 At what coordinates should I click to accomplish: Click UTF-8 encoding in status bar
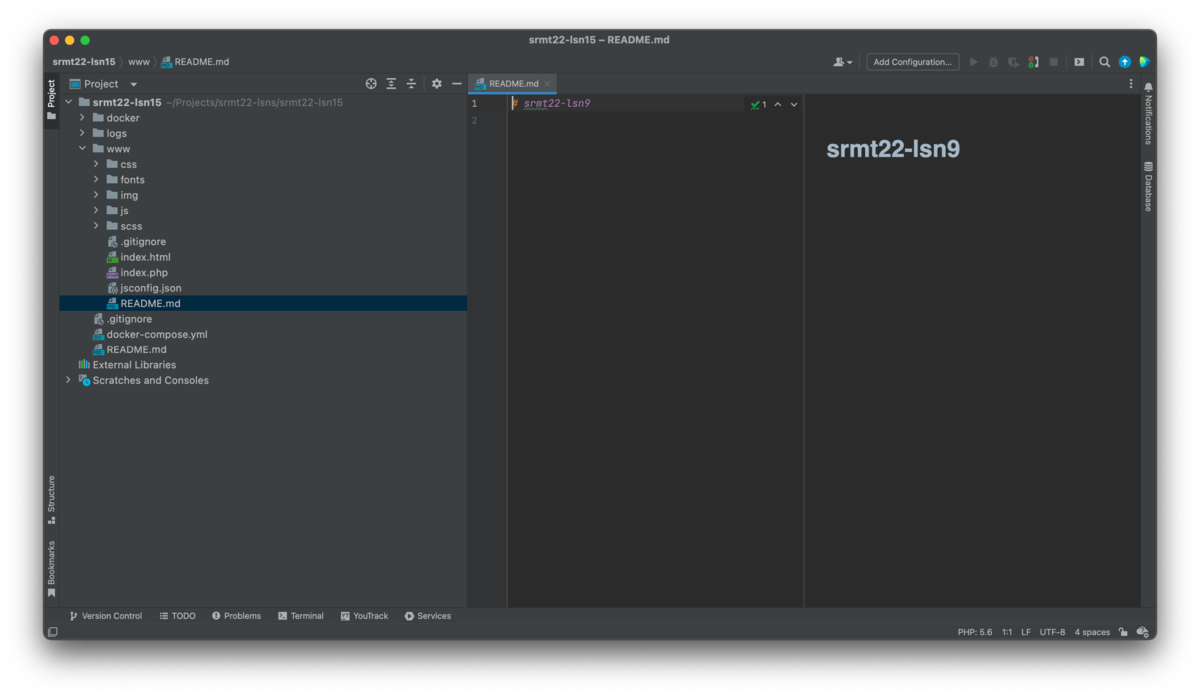click(x=1052, y=632)
